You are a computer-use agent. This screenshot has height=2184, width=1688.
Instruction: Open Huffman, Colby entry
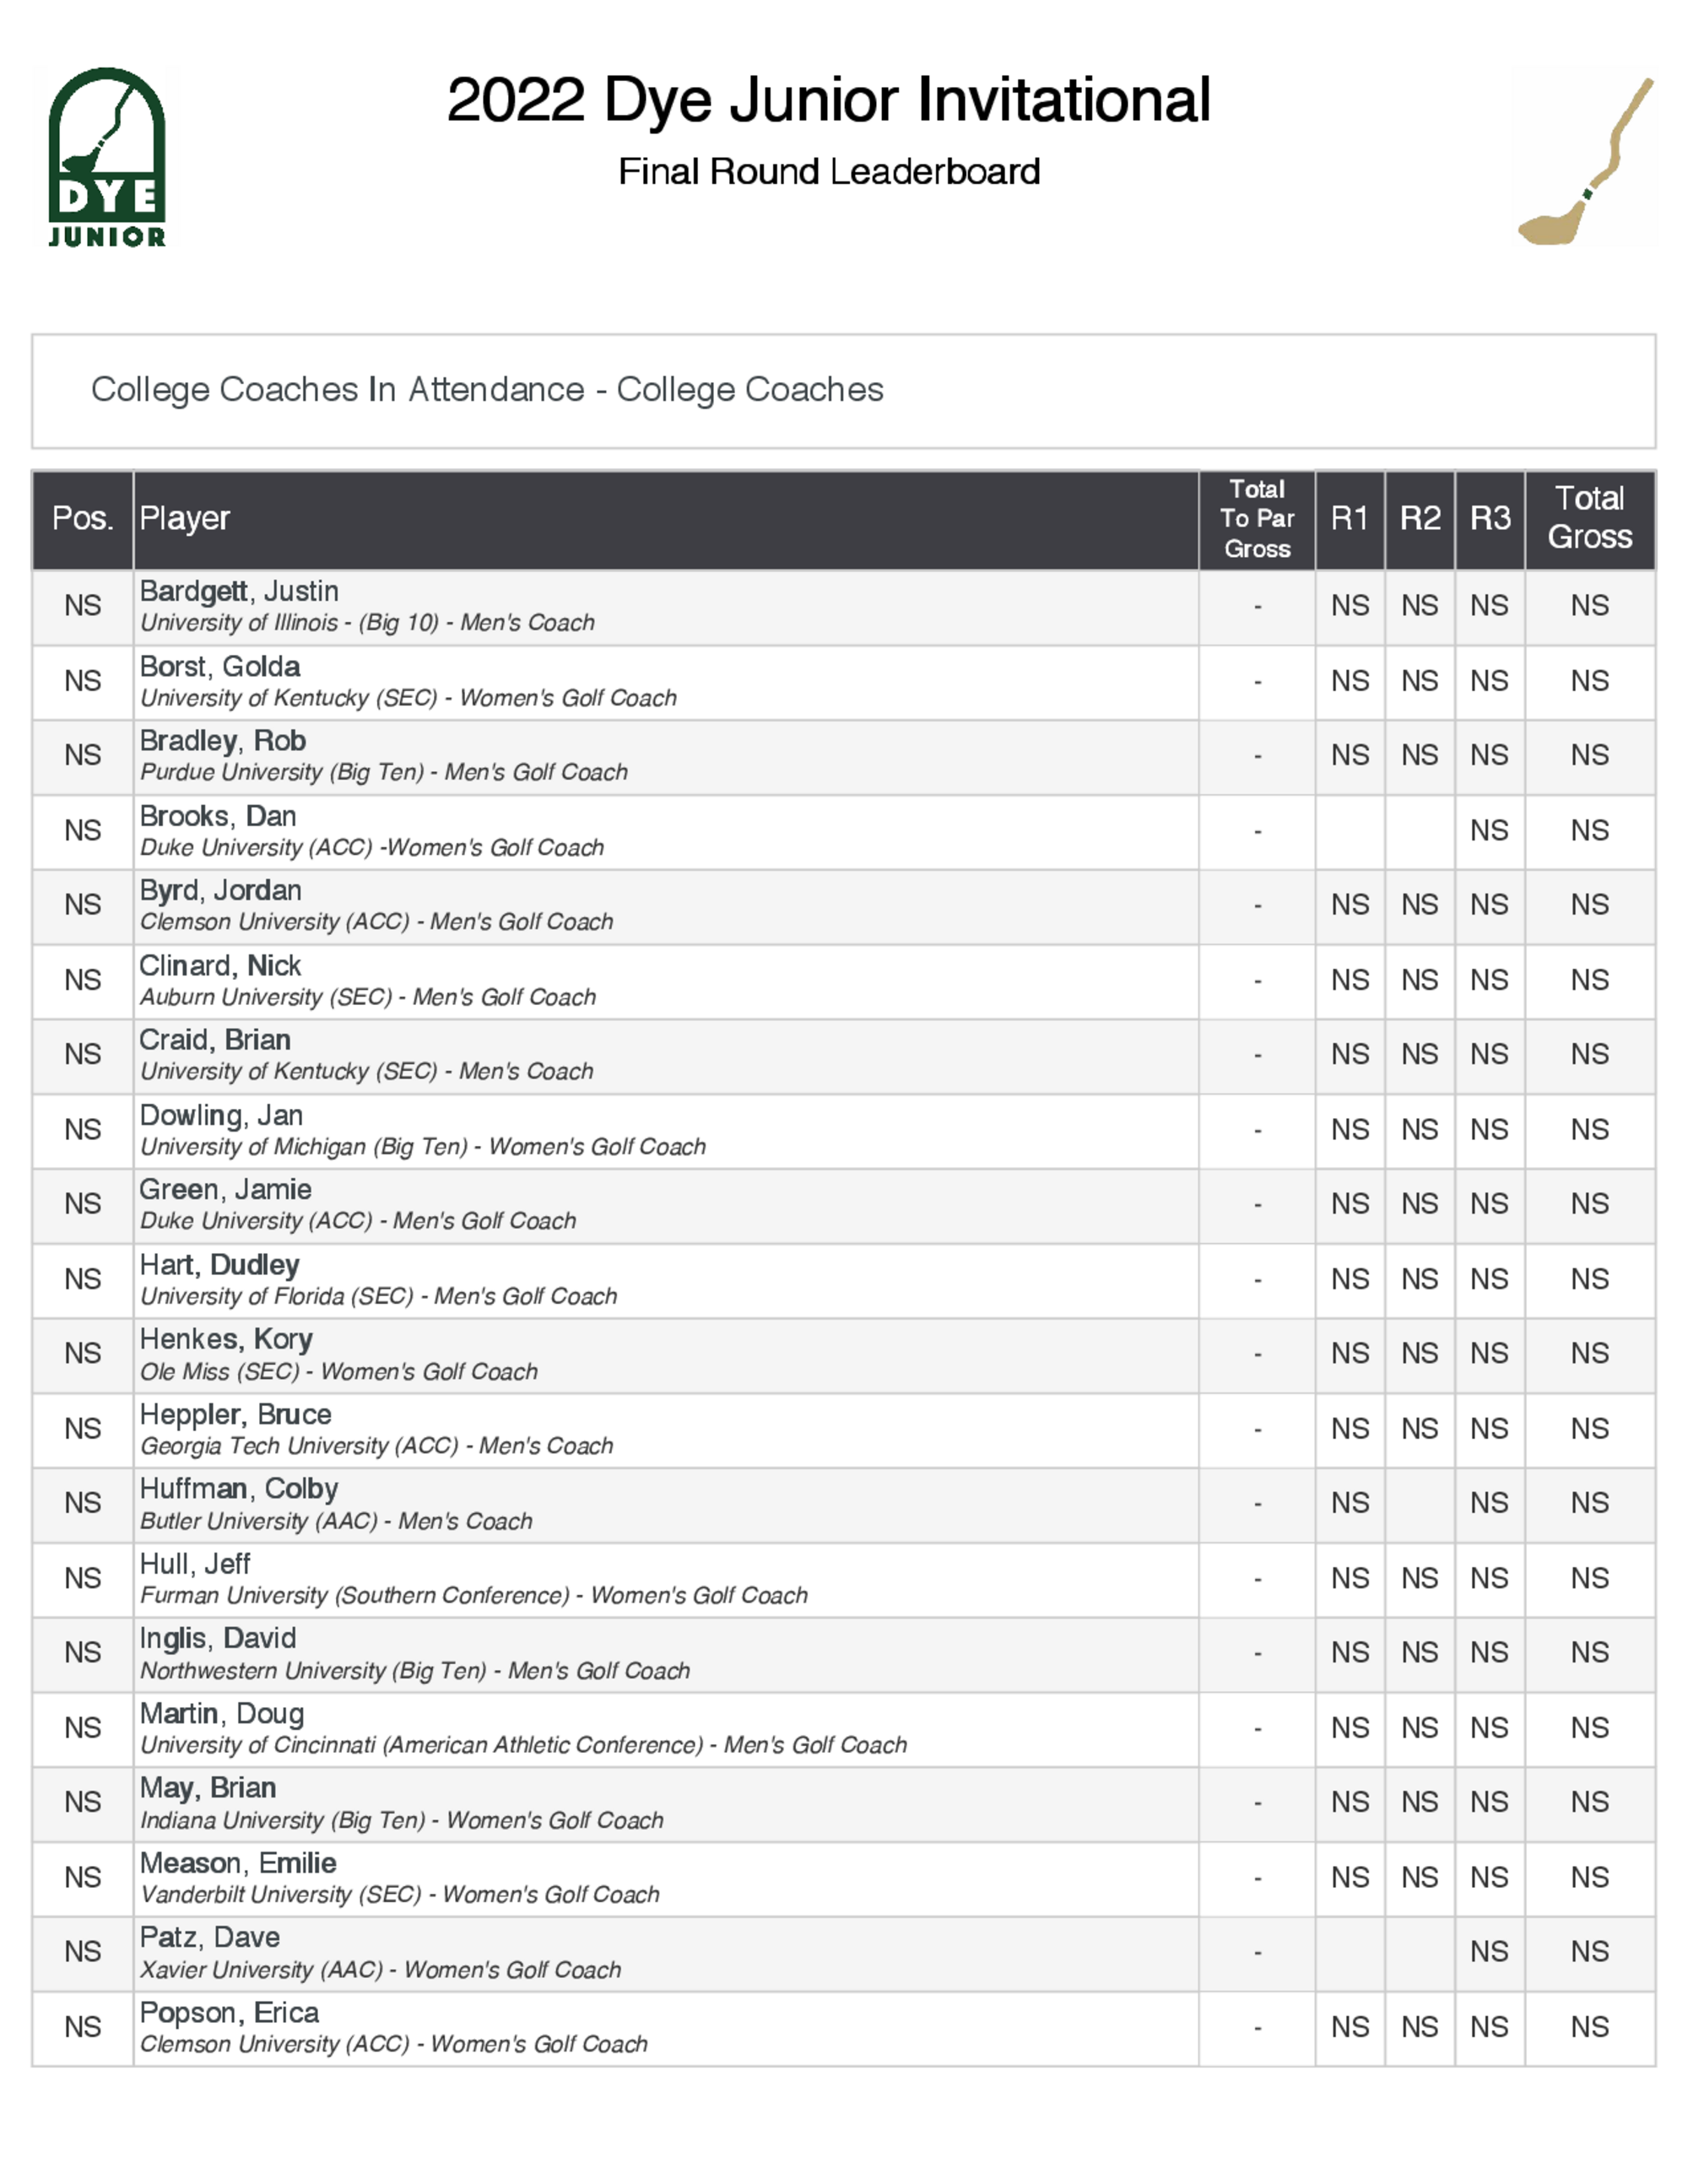(239, 1489)
